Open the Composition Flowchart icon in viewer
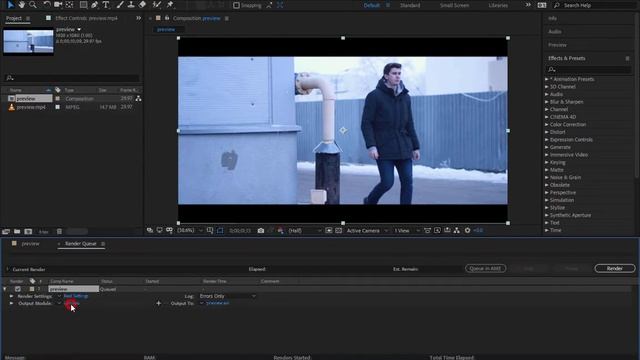The width and height of the screenshot is (640, 360). (x=457, y=231)
